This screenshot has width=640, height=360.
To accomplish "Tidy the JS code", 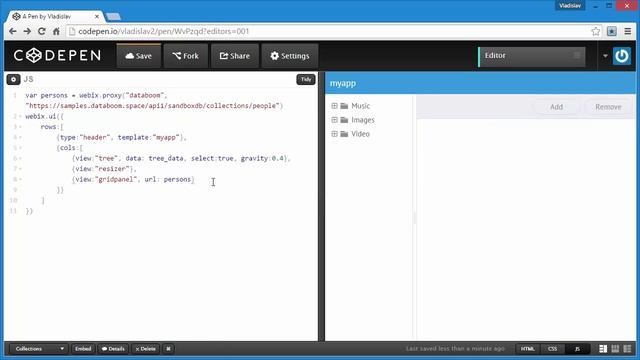I will pos(306,79).
